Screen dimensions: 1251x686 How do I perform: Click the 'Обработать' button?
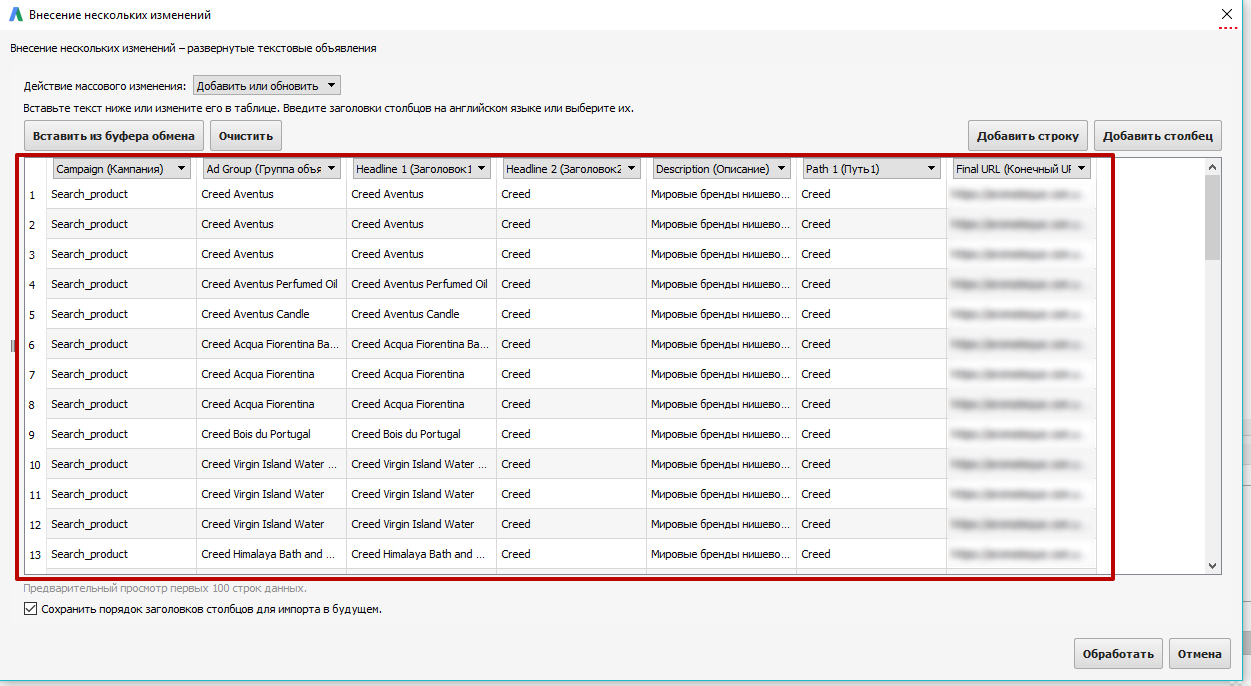point(1118,654)
